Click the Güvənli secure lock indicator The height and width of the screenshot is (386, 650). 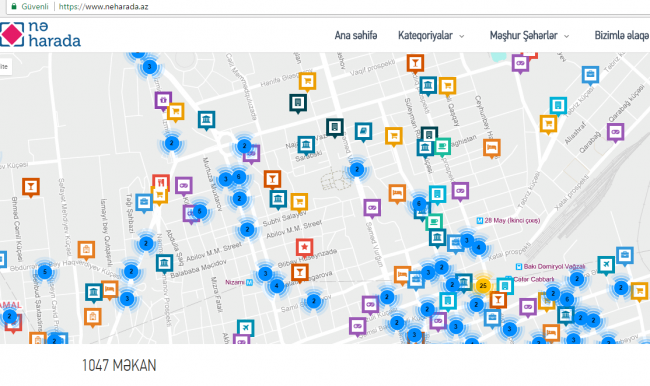(30, 7)
